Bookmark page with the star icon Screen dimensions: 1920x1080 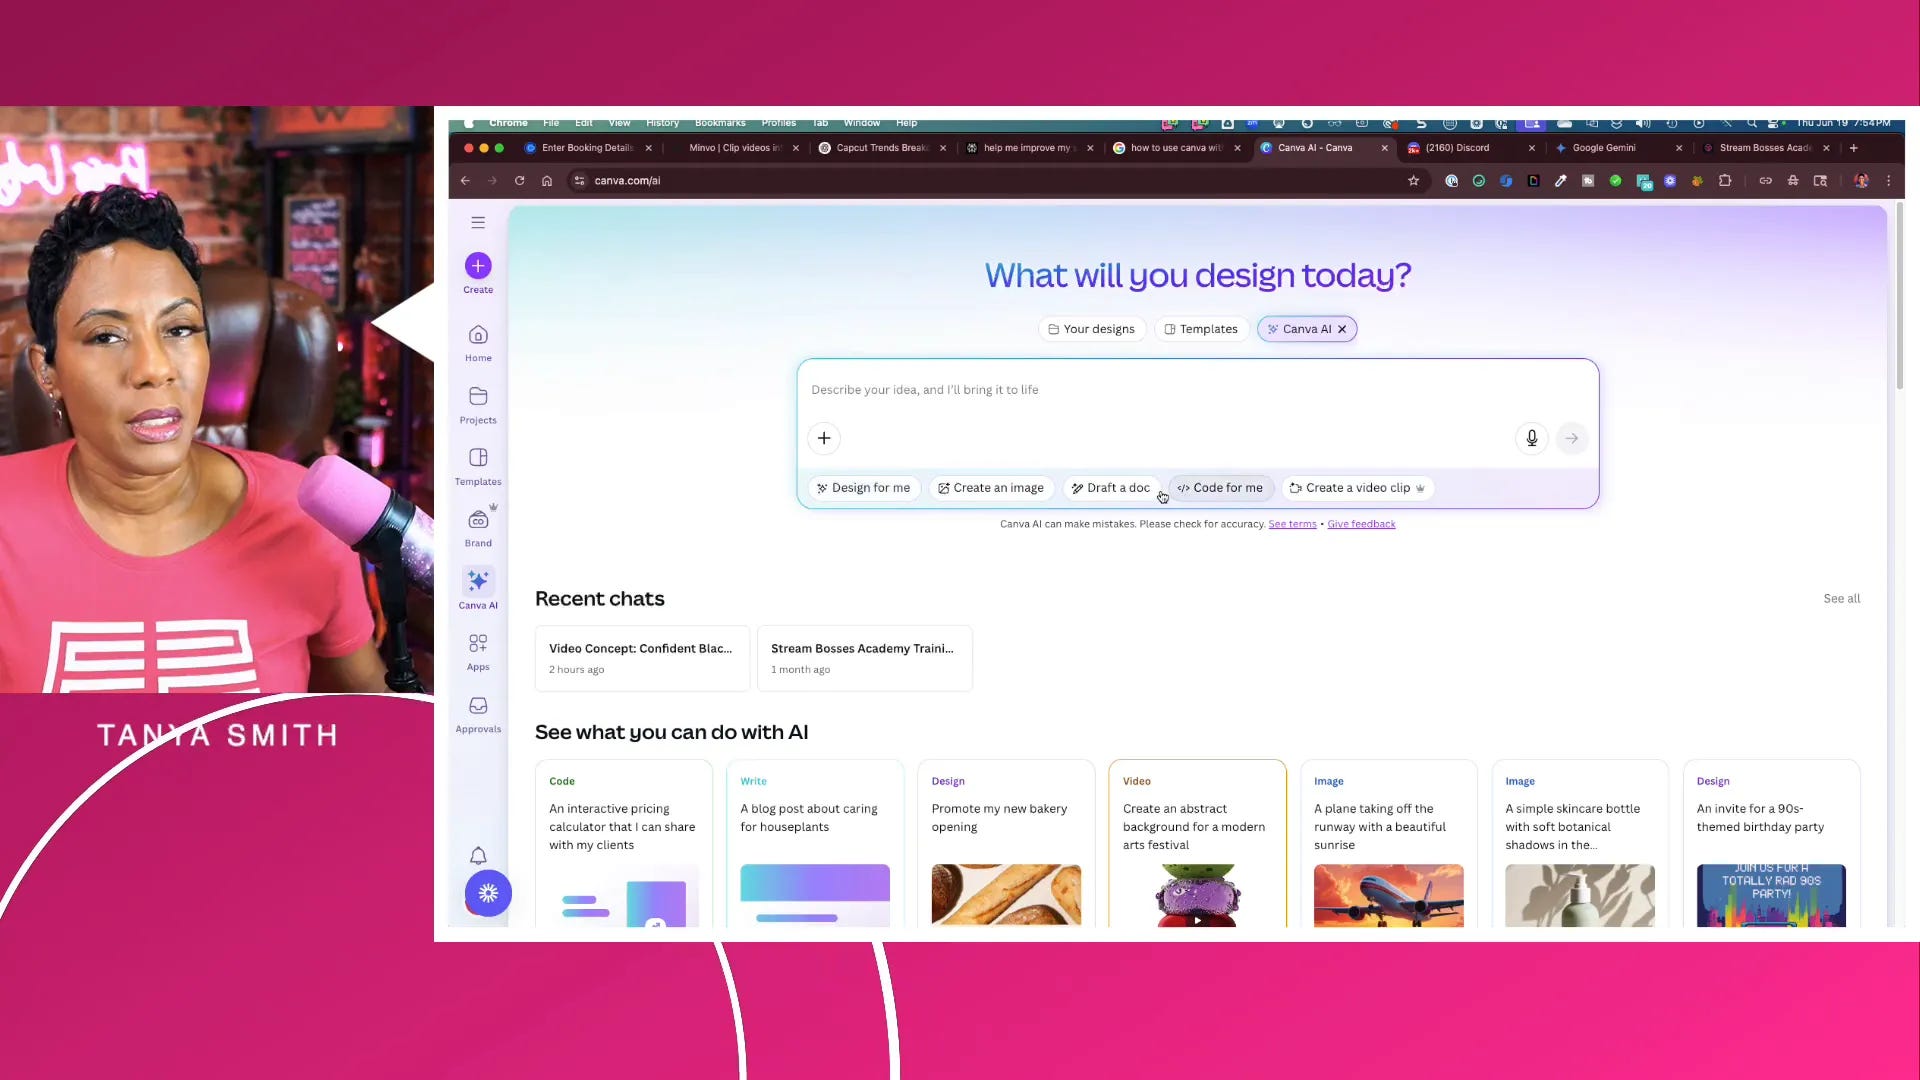pos(1413,181)
